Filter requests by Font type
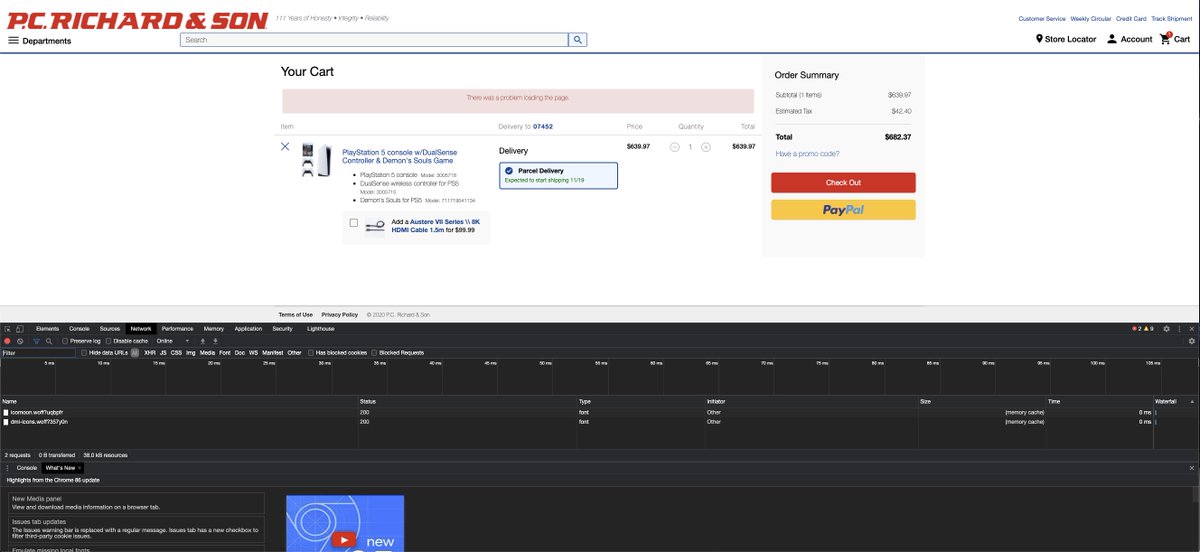1200x552 pixels. click(225, 353)
